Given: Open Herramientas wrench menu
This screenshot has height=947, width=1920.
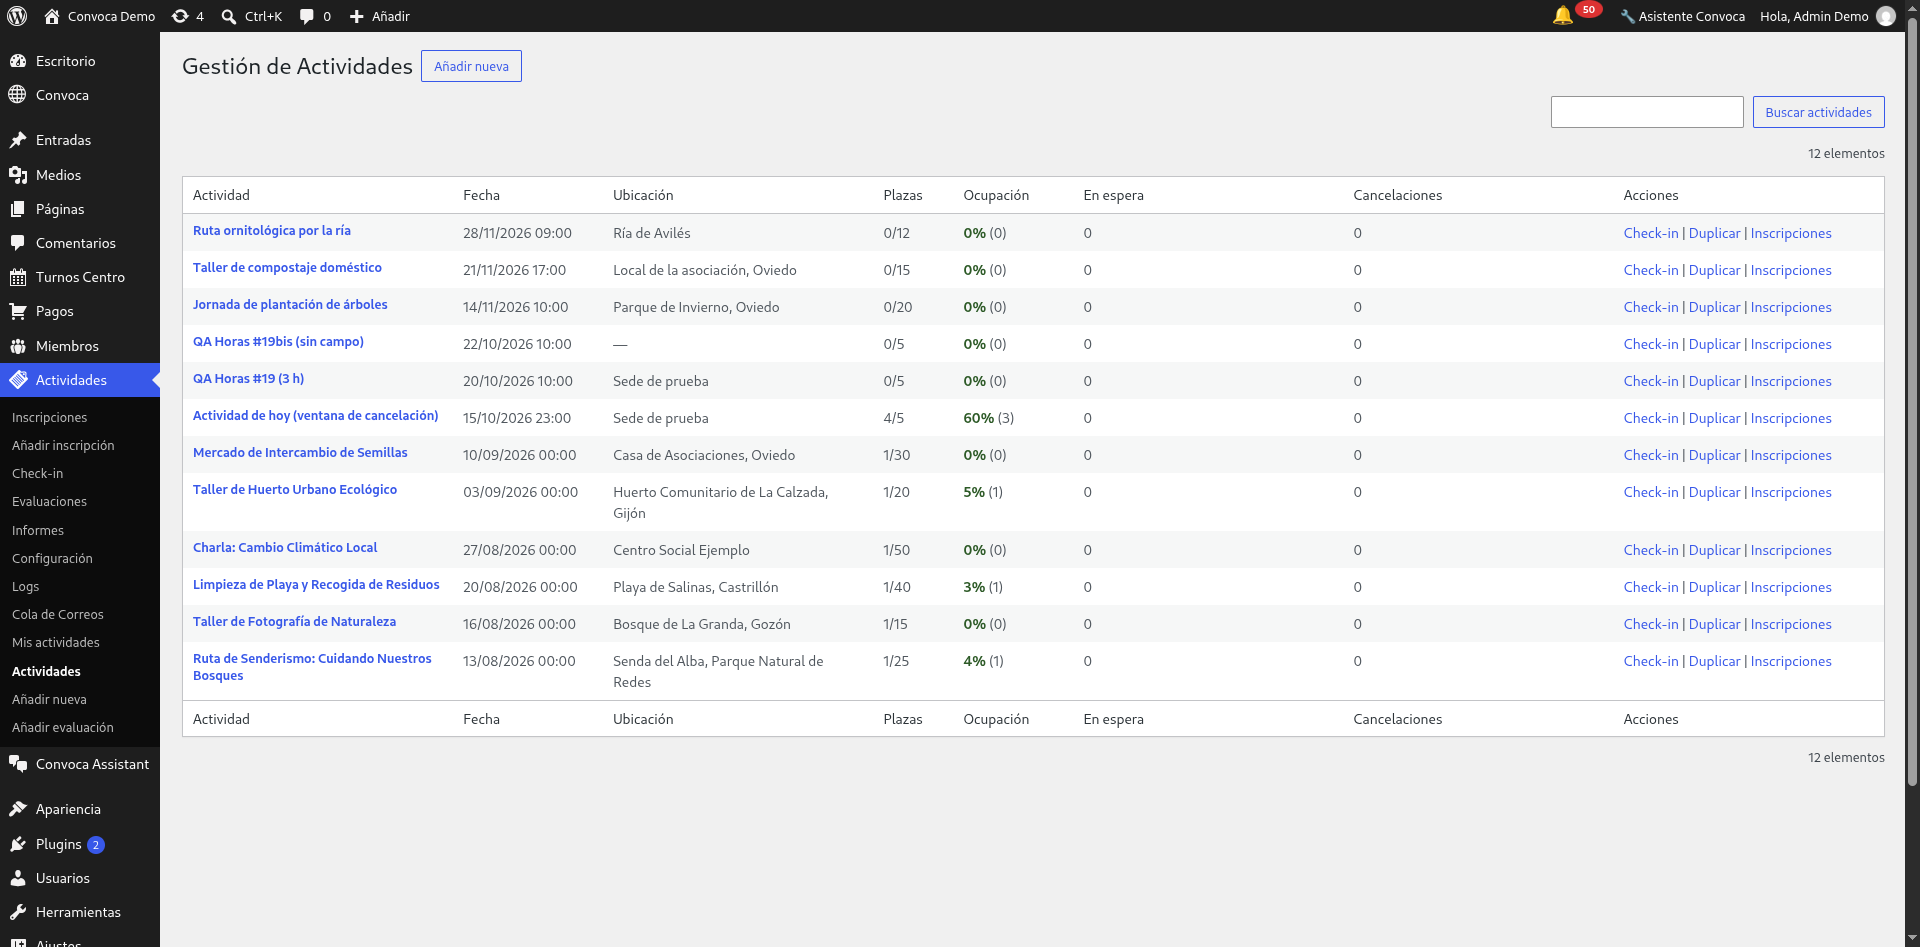Looking at the screenshot, I should tap(80, 912).
